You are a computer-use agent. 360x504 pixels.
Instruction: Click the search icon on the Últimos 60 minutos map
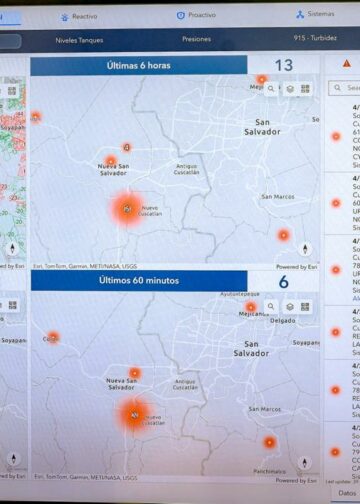click(271, 306)
